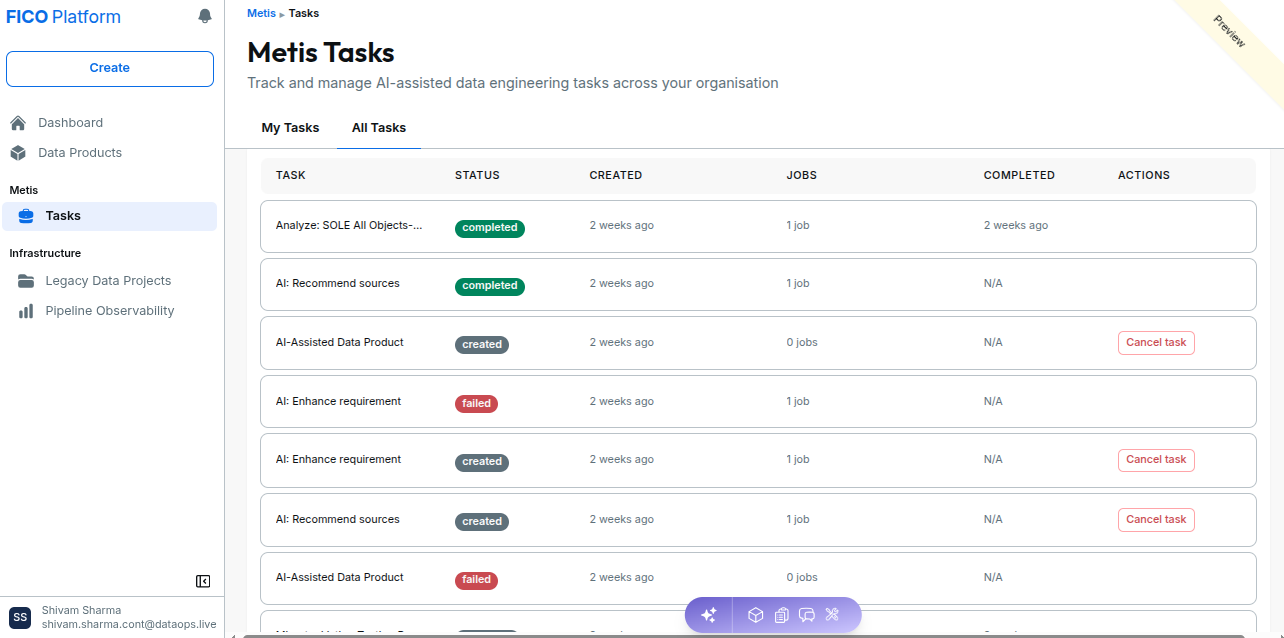The height and width of the screenshot is (638, 1284).
Task: Open the AI sparkle assistant in the floating toolbar
Action: click(709, 615)
